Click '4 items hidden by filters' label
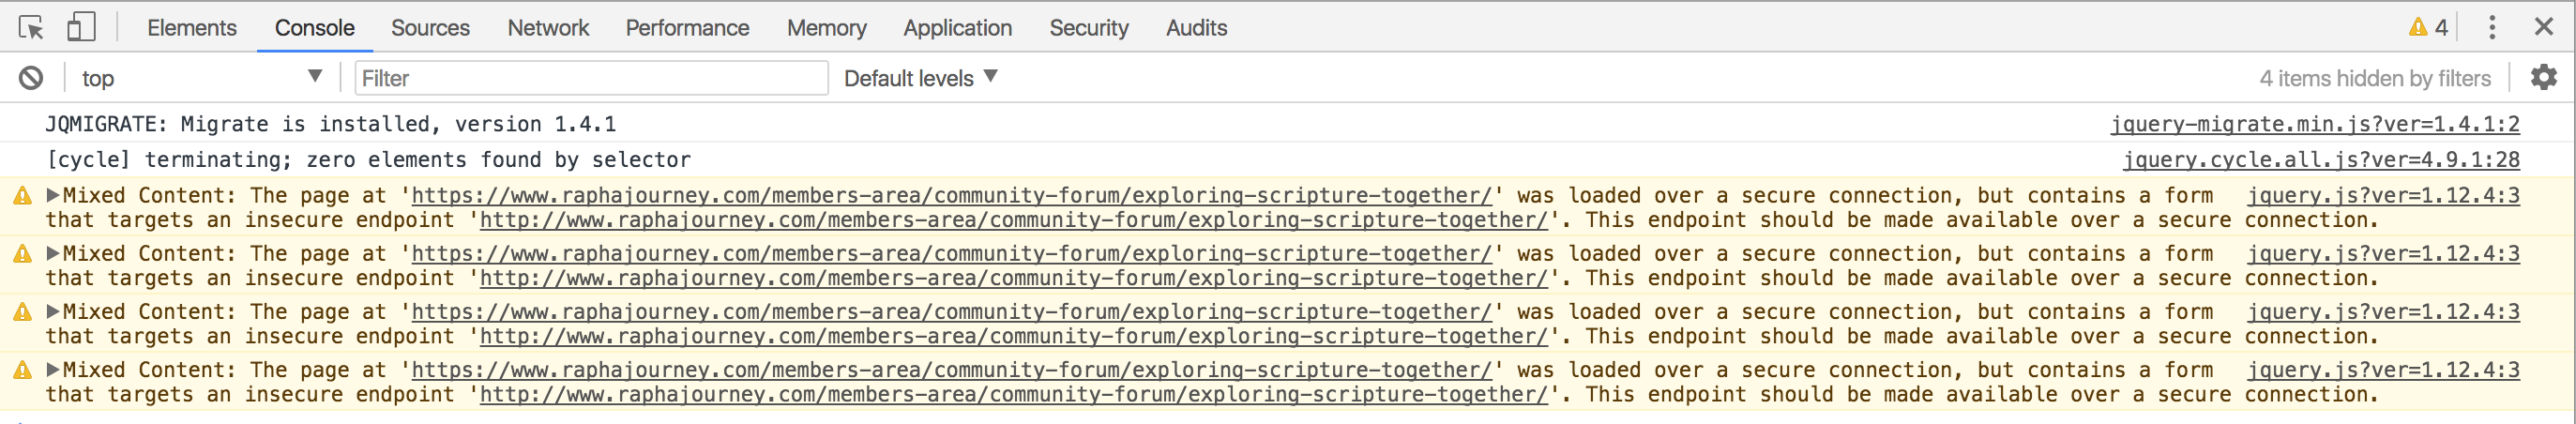This screenshot has height=424, width=2576. [x=2375, y=78]
